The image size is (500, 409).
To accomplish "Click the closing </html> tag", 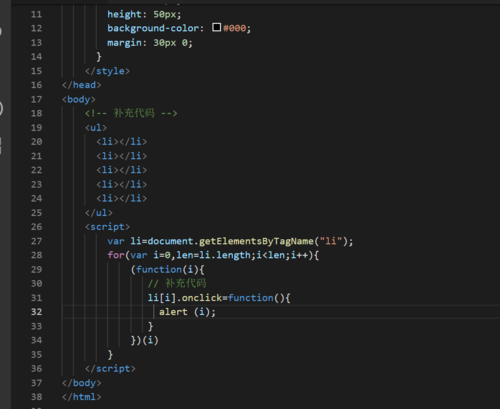I will pyautogui.click(x=82, y=397).
